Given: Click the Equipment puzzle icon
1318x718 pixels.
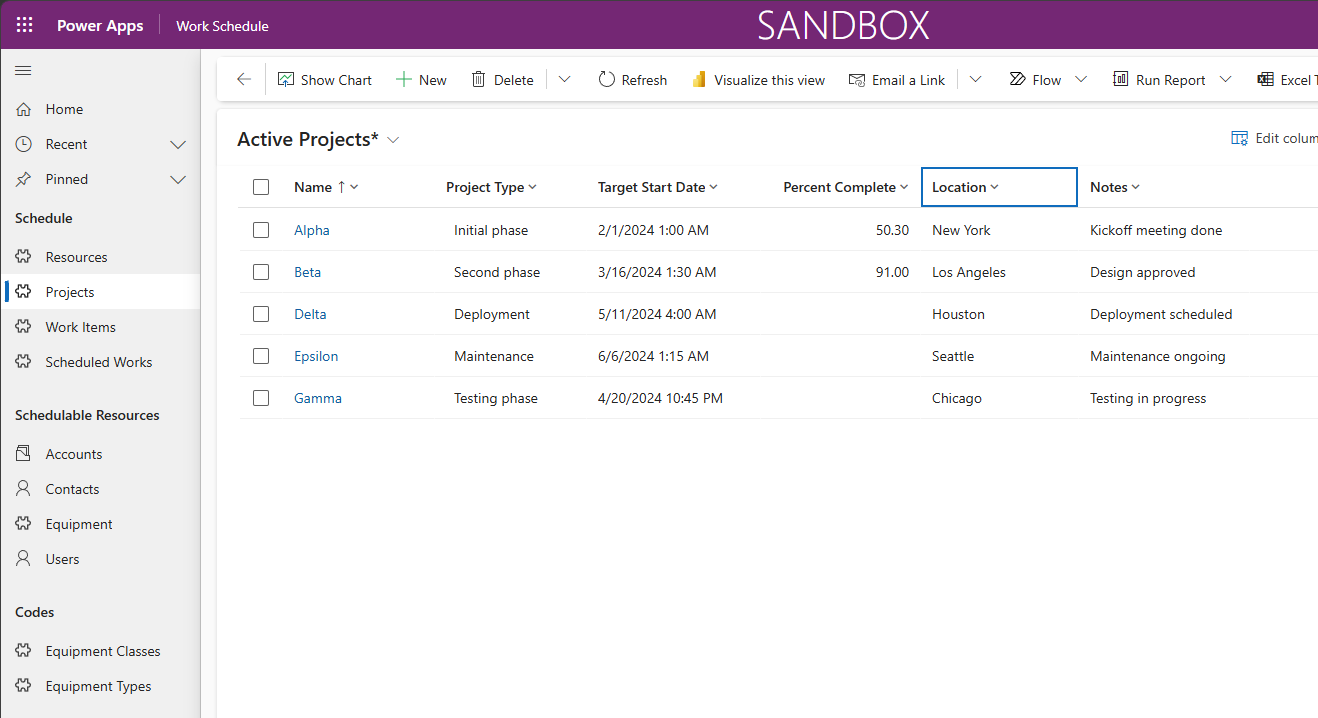Looking at the screenshot, I should (x=24, y=524).
